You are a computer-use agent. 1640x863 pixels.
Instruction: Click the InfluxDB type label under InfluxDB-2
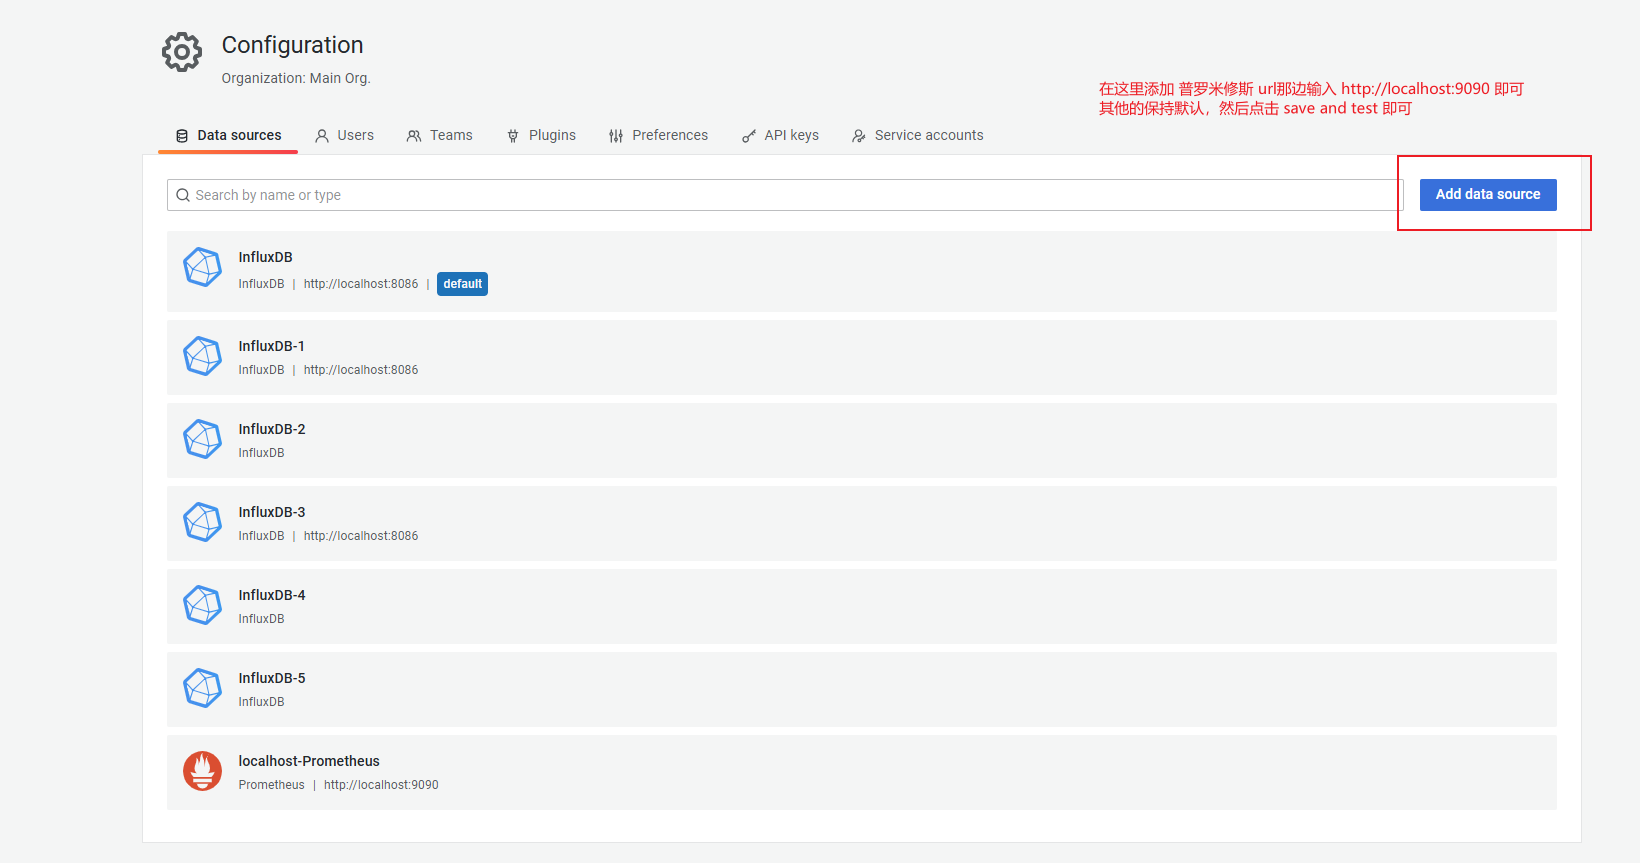click(x=261, y=453)
